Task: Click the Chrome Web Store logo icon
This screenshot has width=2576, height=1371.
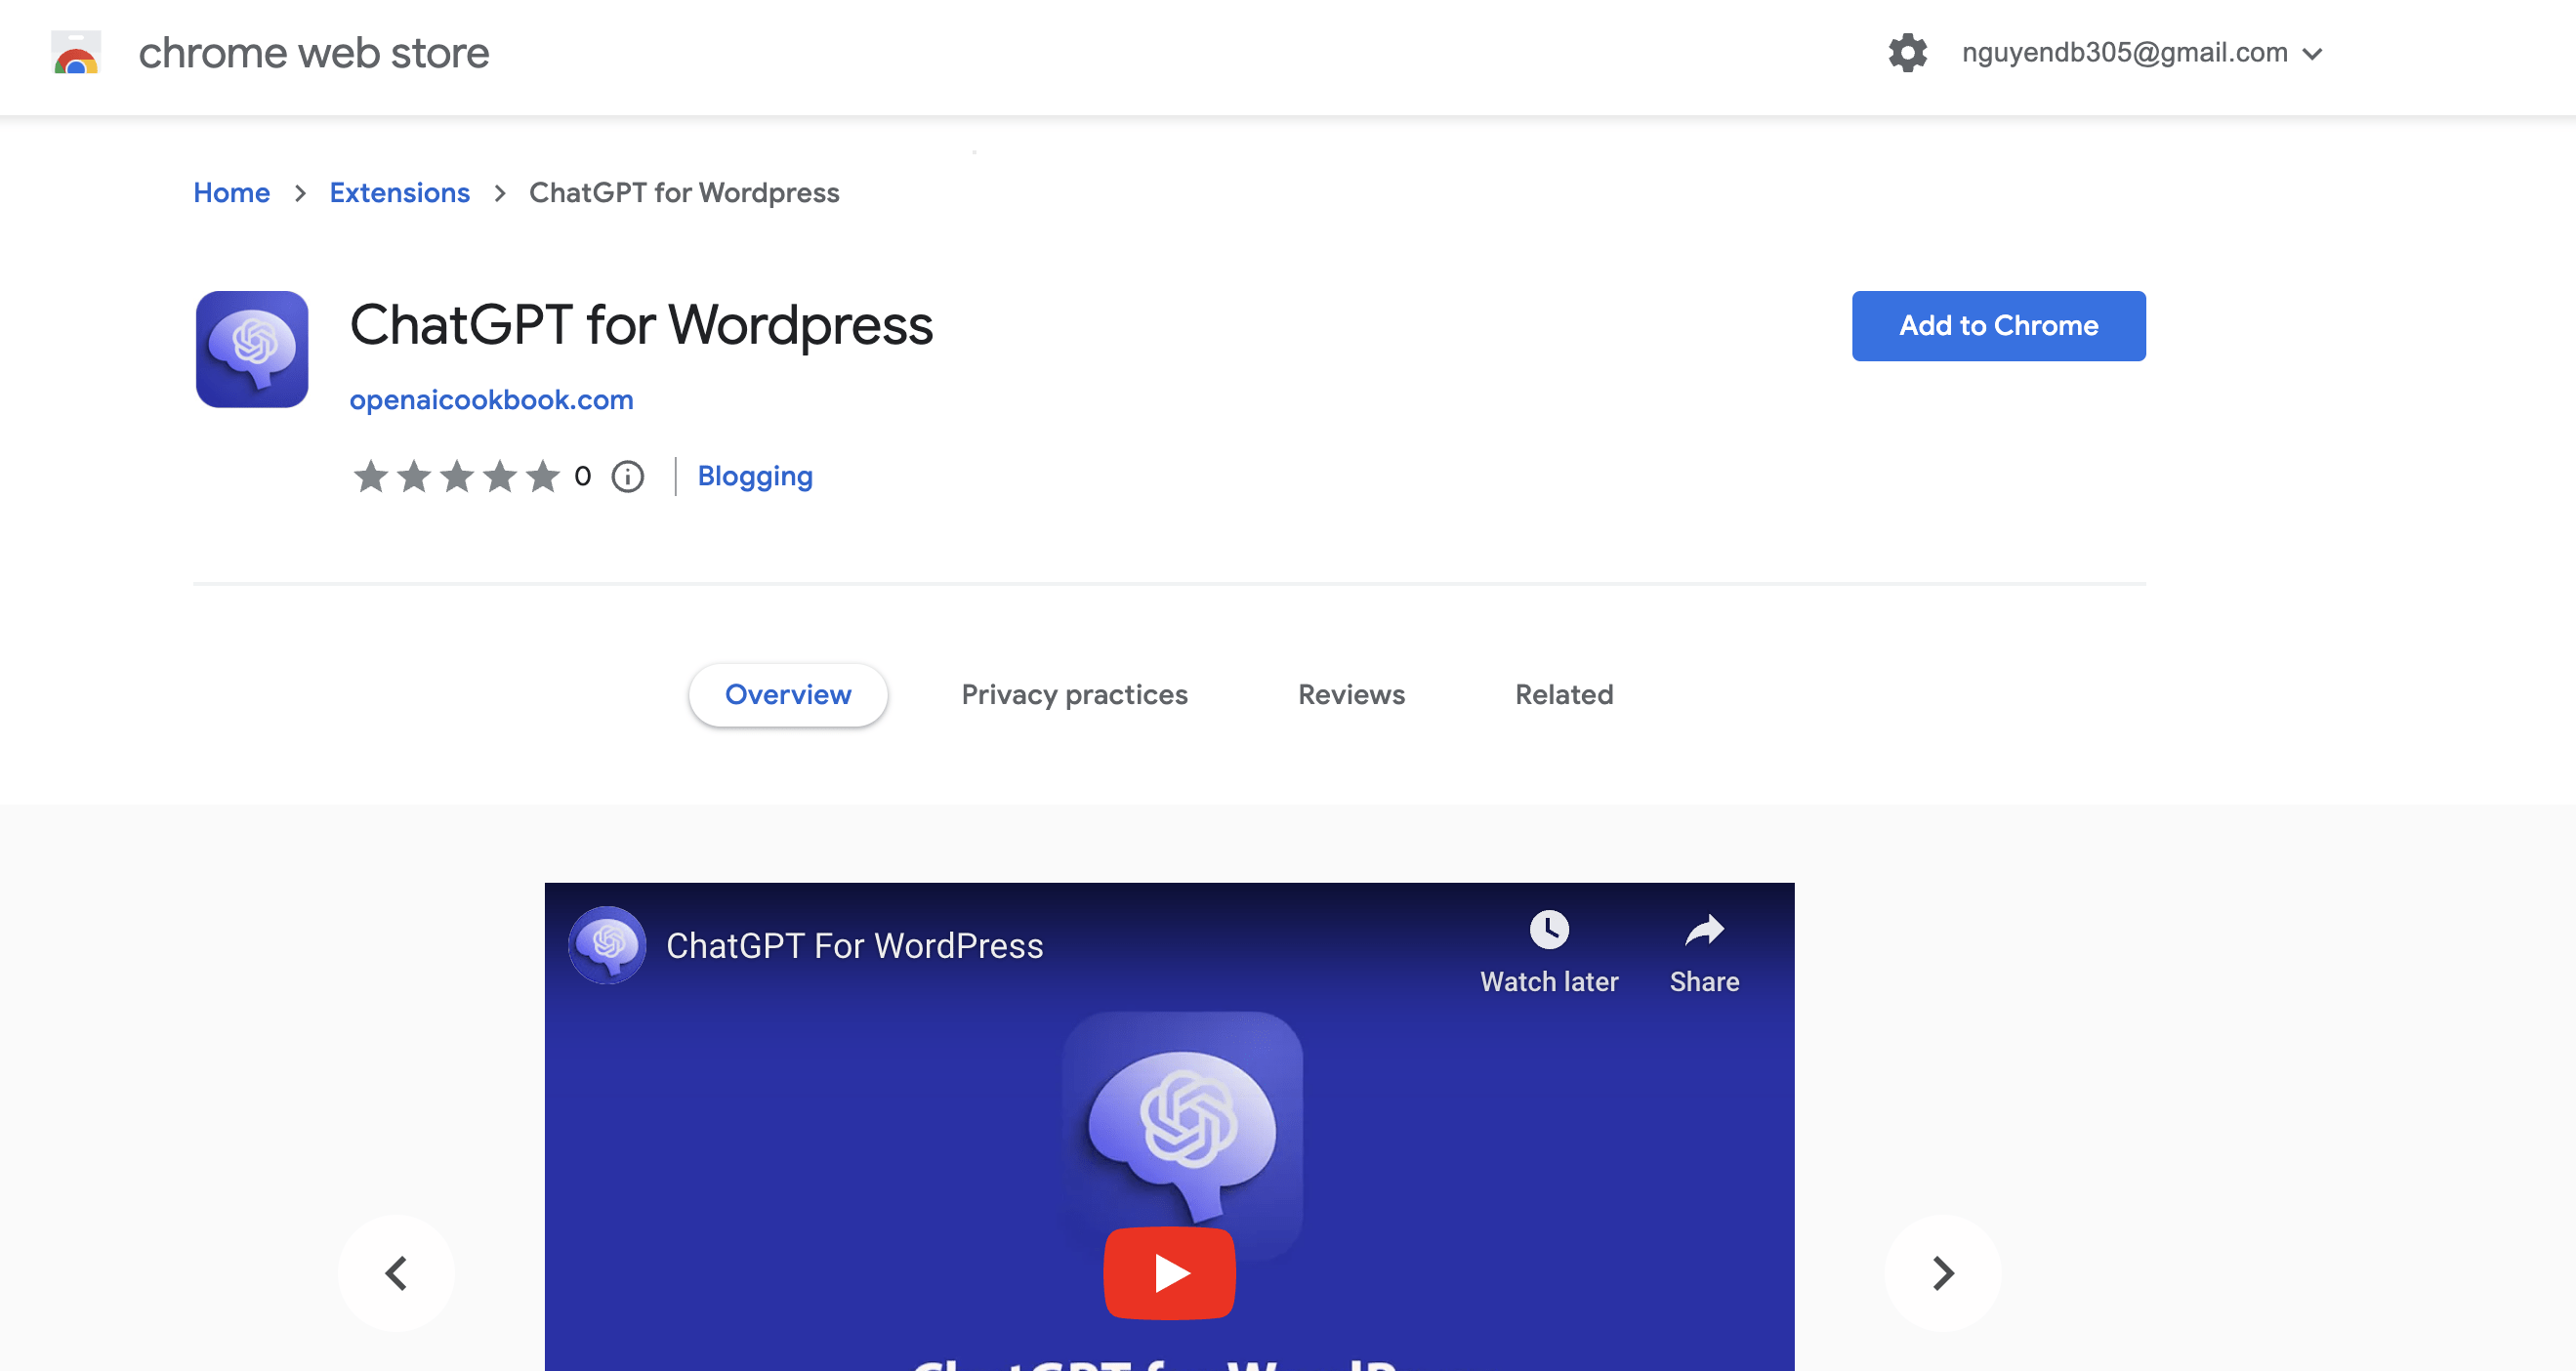Action: tap(76, 52)
